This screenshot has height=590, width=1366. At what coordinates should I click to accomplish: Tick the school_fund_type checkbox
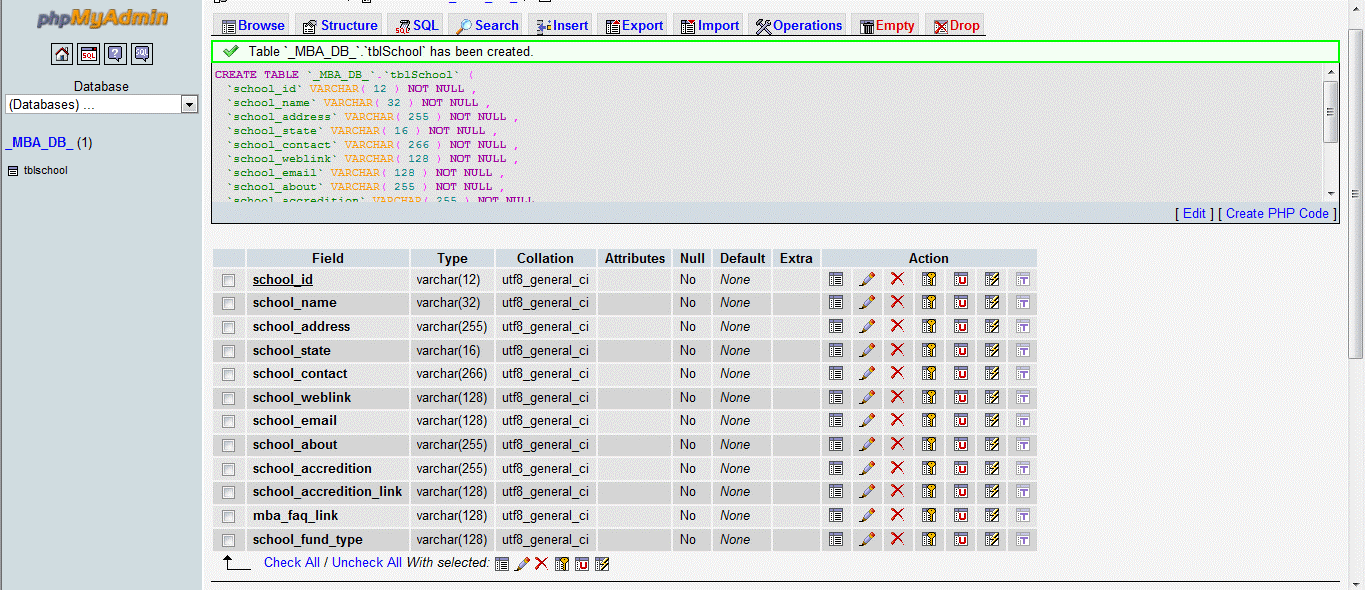229,540
